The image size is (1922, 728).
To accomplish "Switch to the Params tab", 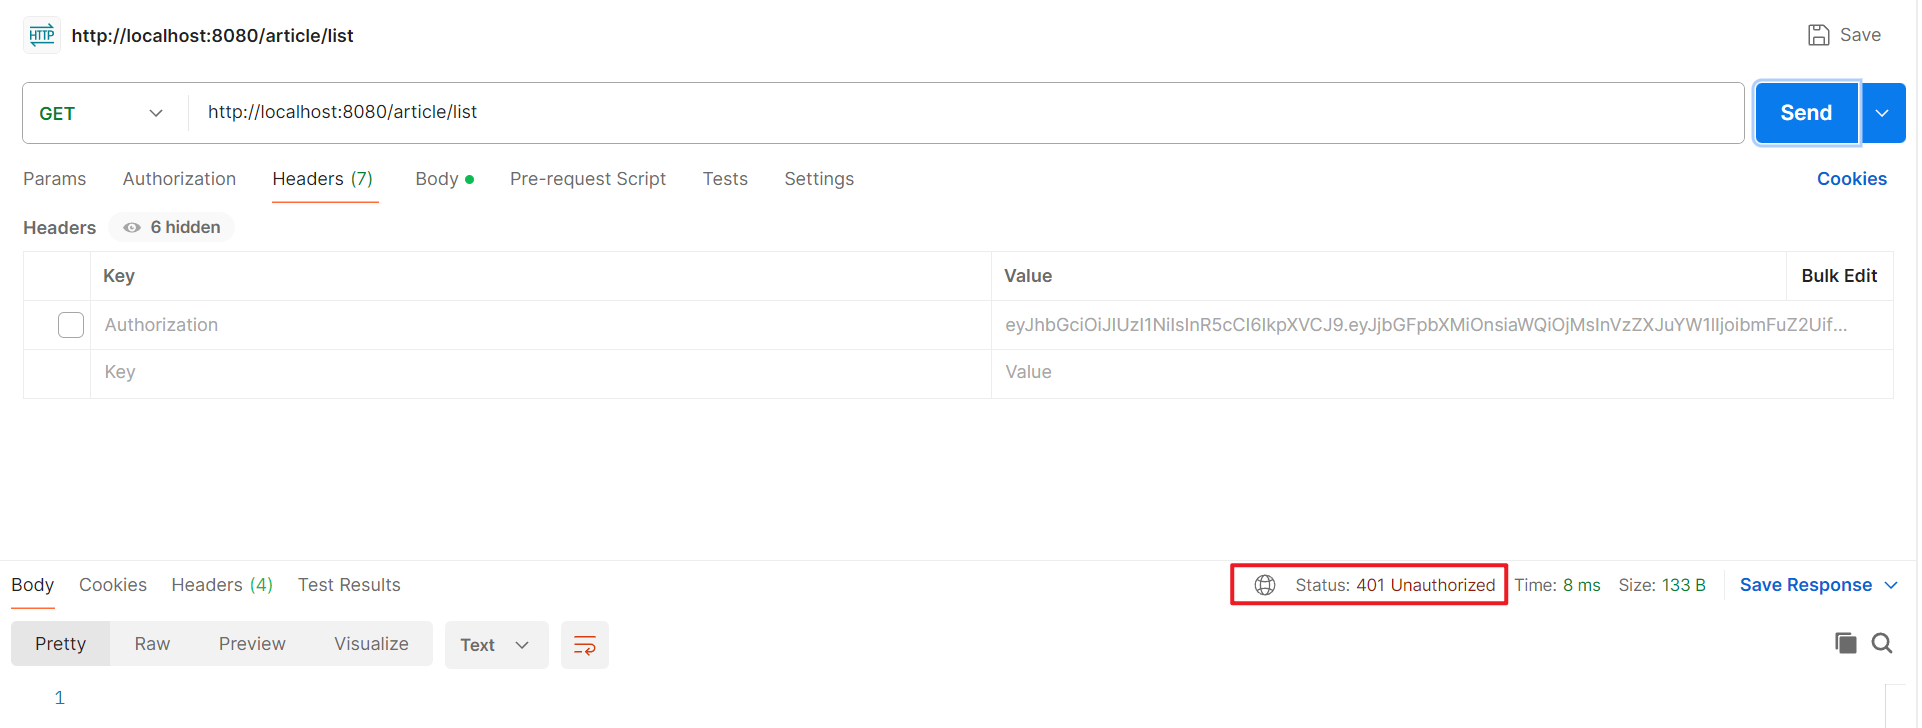I will pyautogui.click(x=54, y=179).
